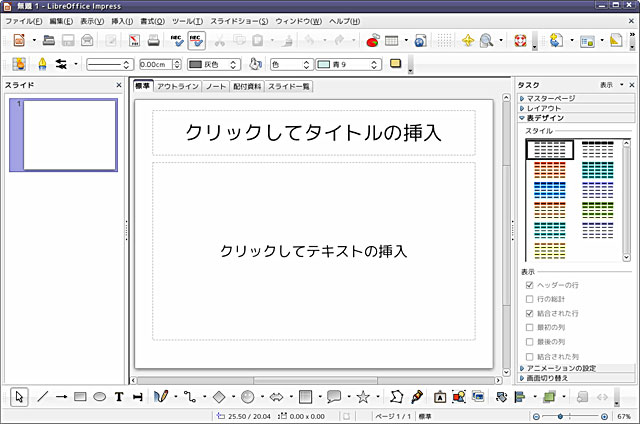Viewport: 640px width, 424px height.
Task: Select the blue table style swatch
Action: 550,190
